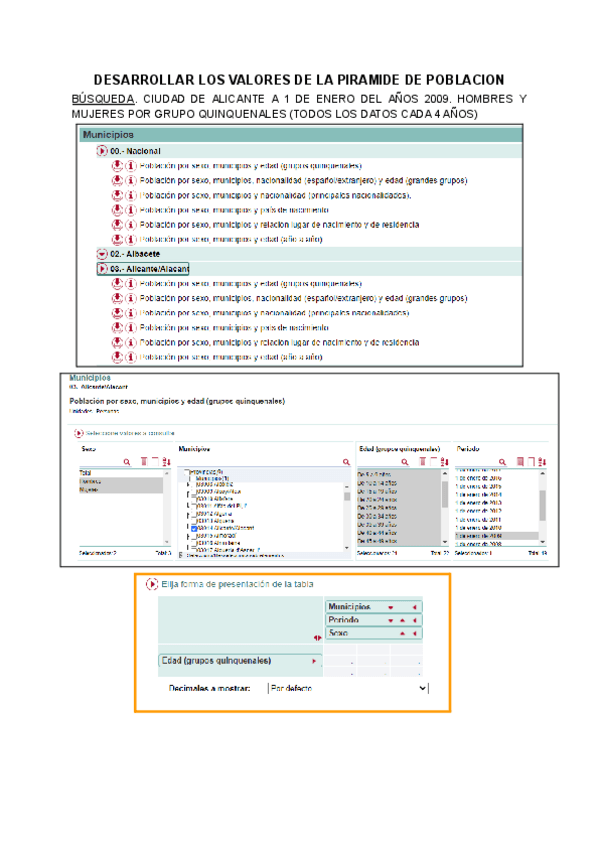Screen dimensions: 600x848
Task: Deselect all values in Edad list
Action: click(433, 461)
